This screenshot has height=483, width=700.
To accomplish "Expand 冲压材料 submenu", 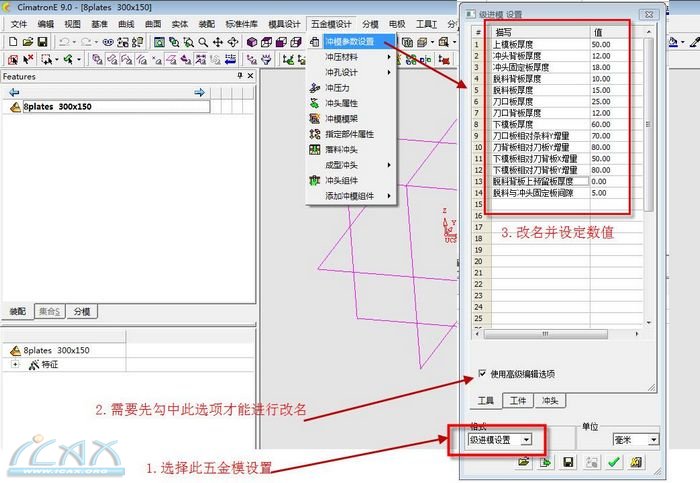I will (x=350, y=57).
